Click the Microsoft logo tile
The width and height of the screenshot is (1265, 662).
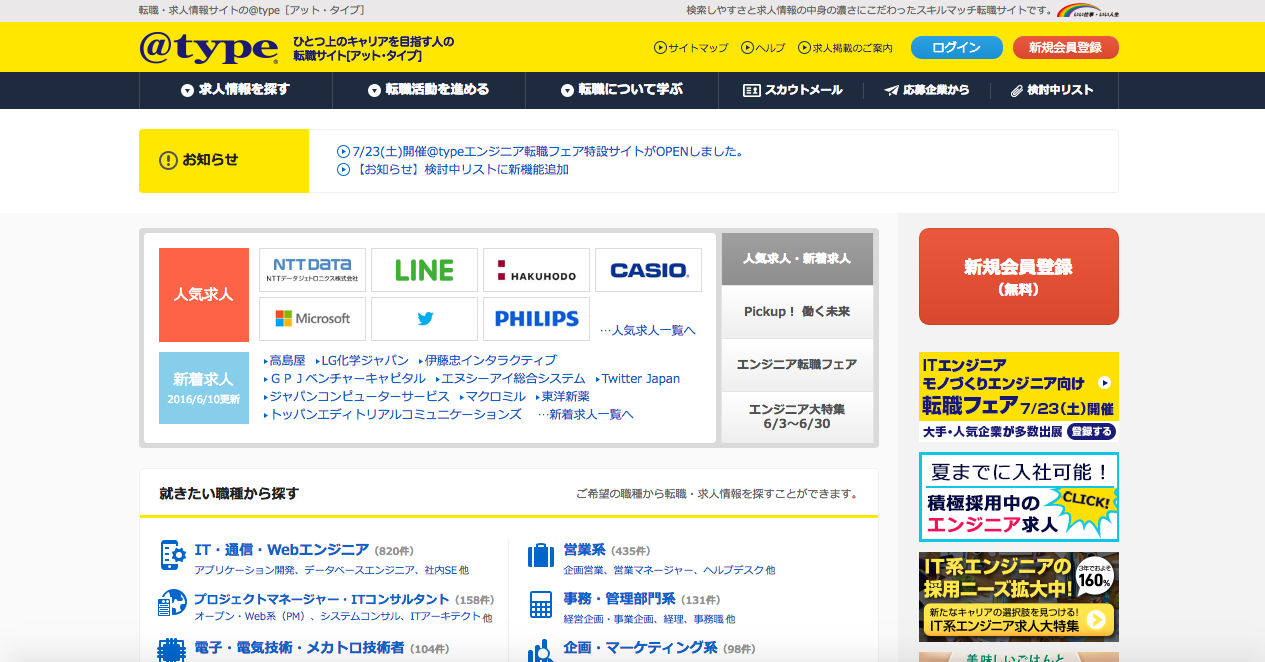[312, 319]
